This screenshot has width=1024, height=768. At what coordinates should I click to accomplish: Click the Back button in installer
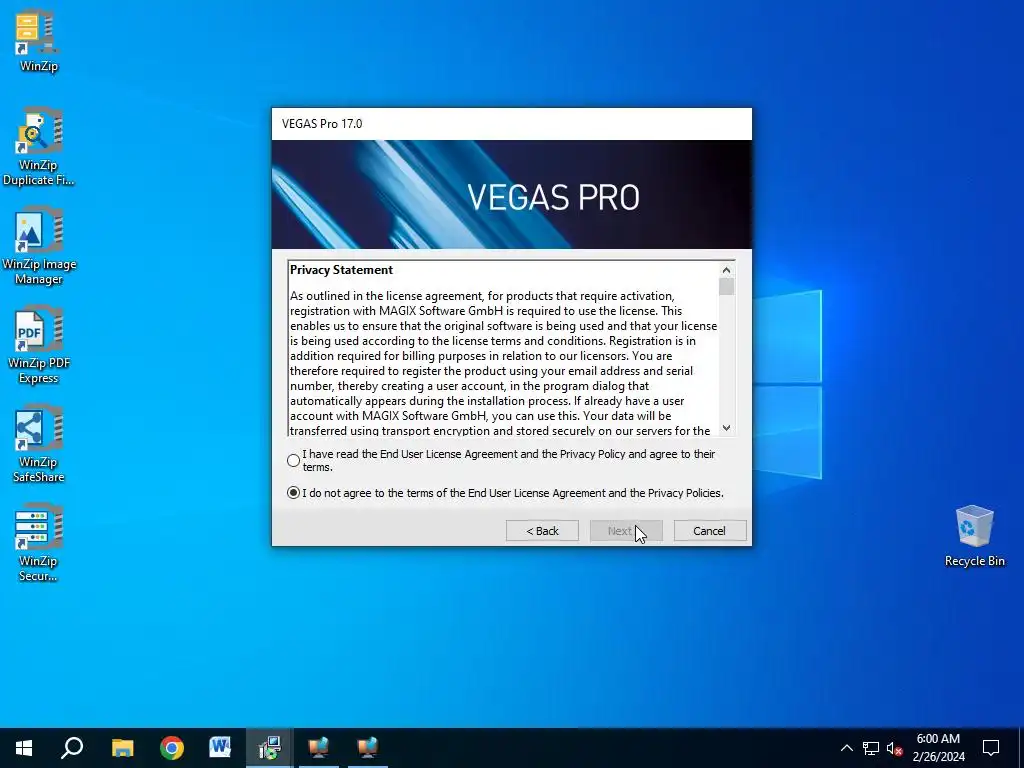tap(542, 531)
